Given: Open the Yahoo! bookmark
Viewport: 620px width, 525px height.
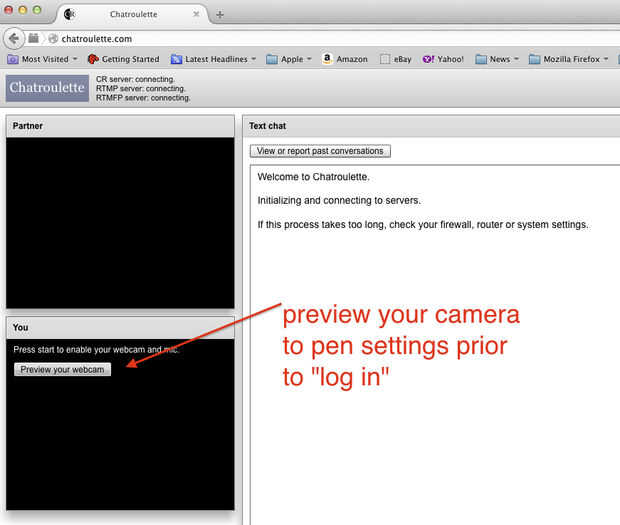Looking at the screenshot, I should click(443, 59).
